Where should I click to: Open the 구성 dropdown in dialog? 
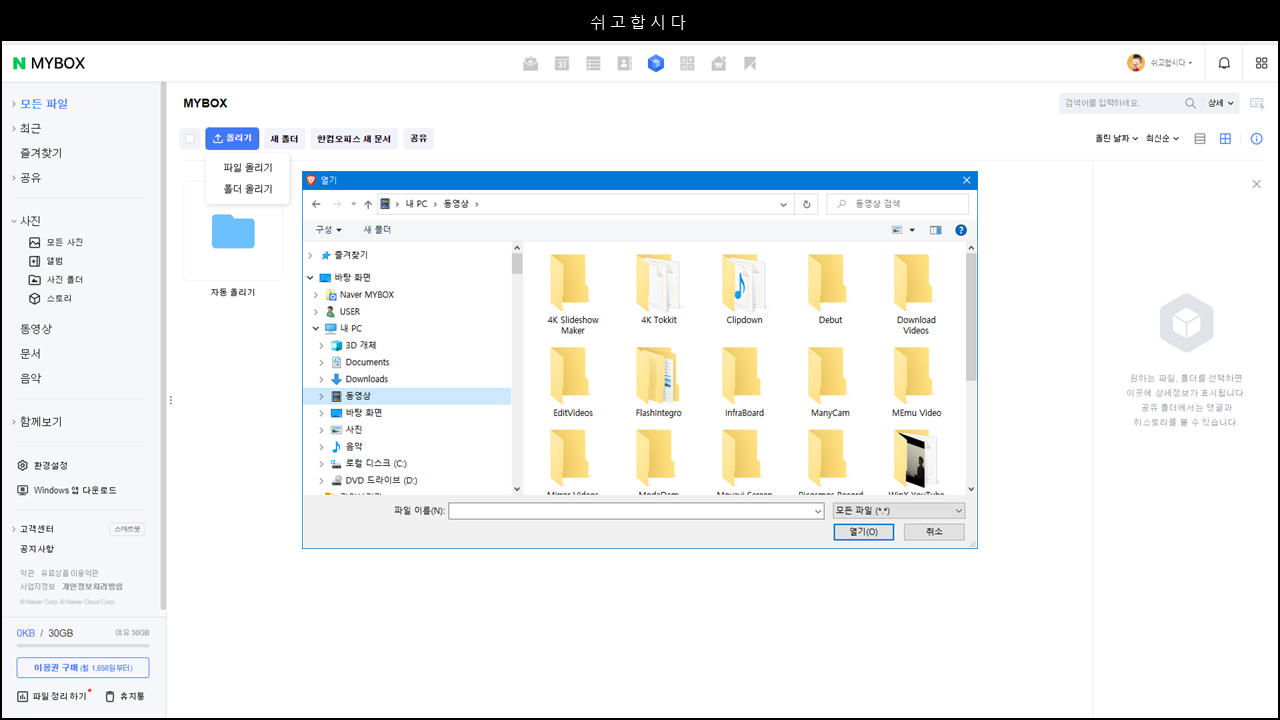pos(328,230)
